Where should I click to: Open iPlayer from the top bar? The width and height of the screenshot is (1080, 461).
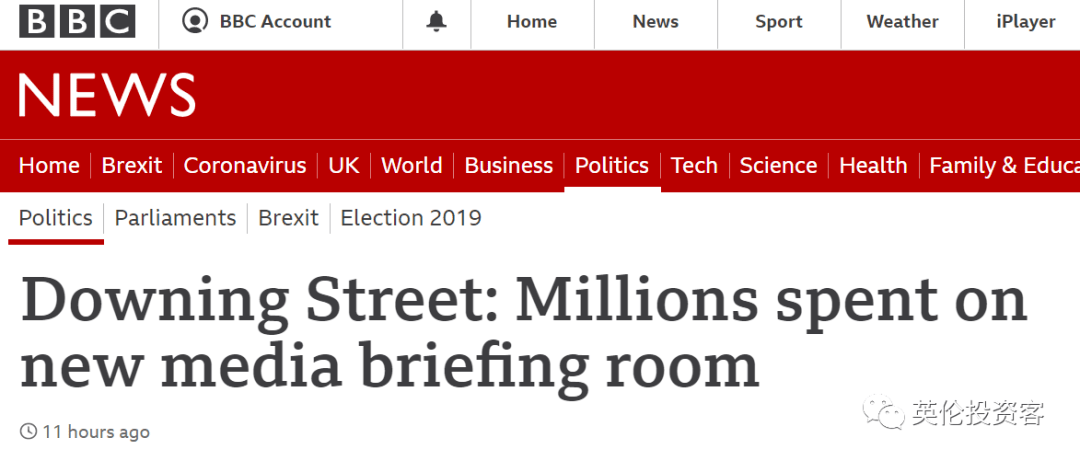(x=1026, y=22)
